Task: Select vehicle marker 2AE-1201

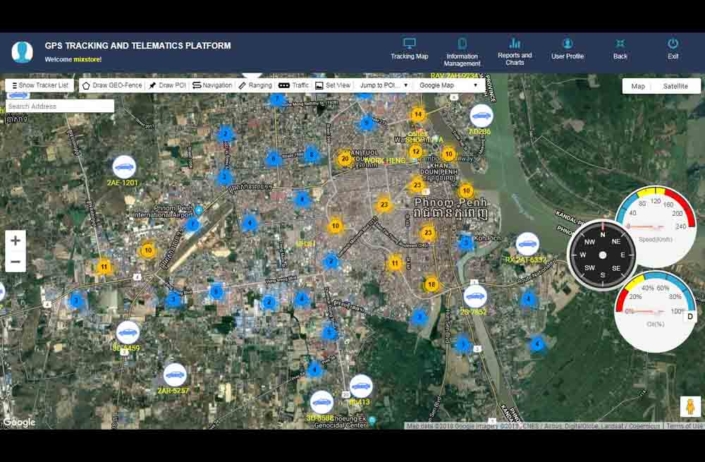Action: point(124,166)
